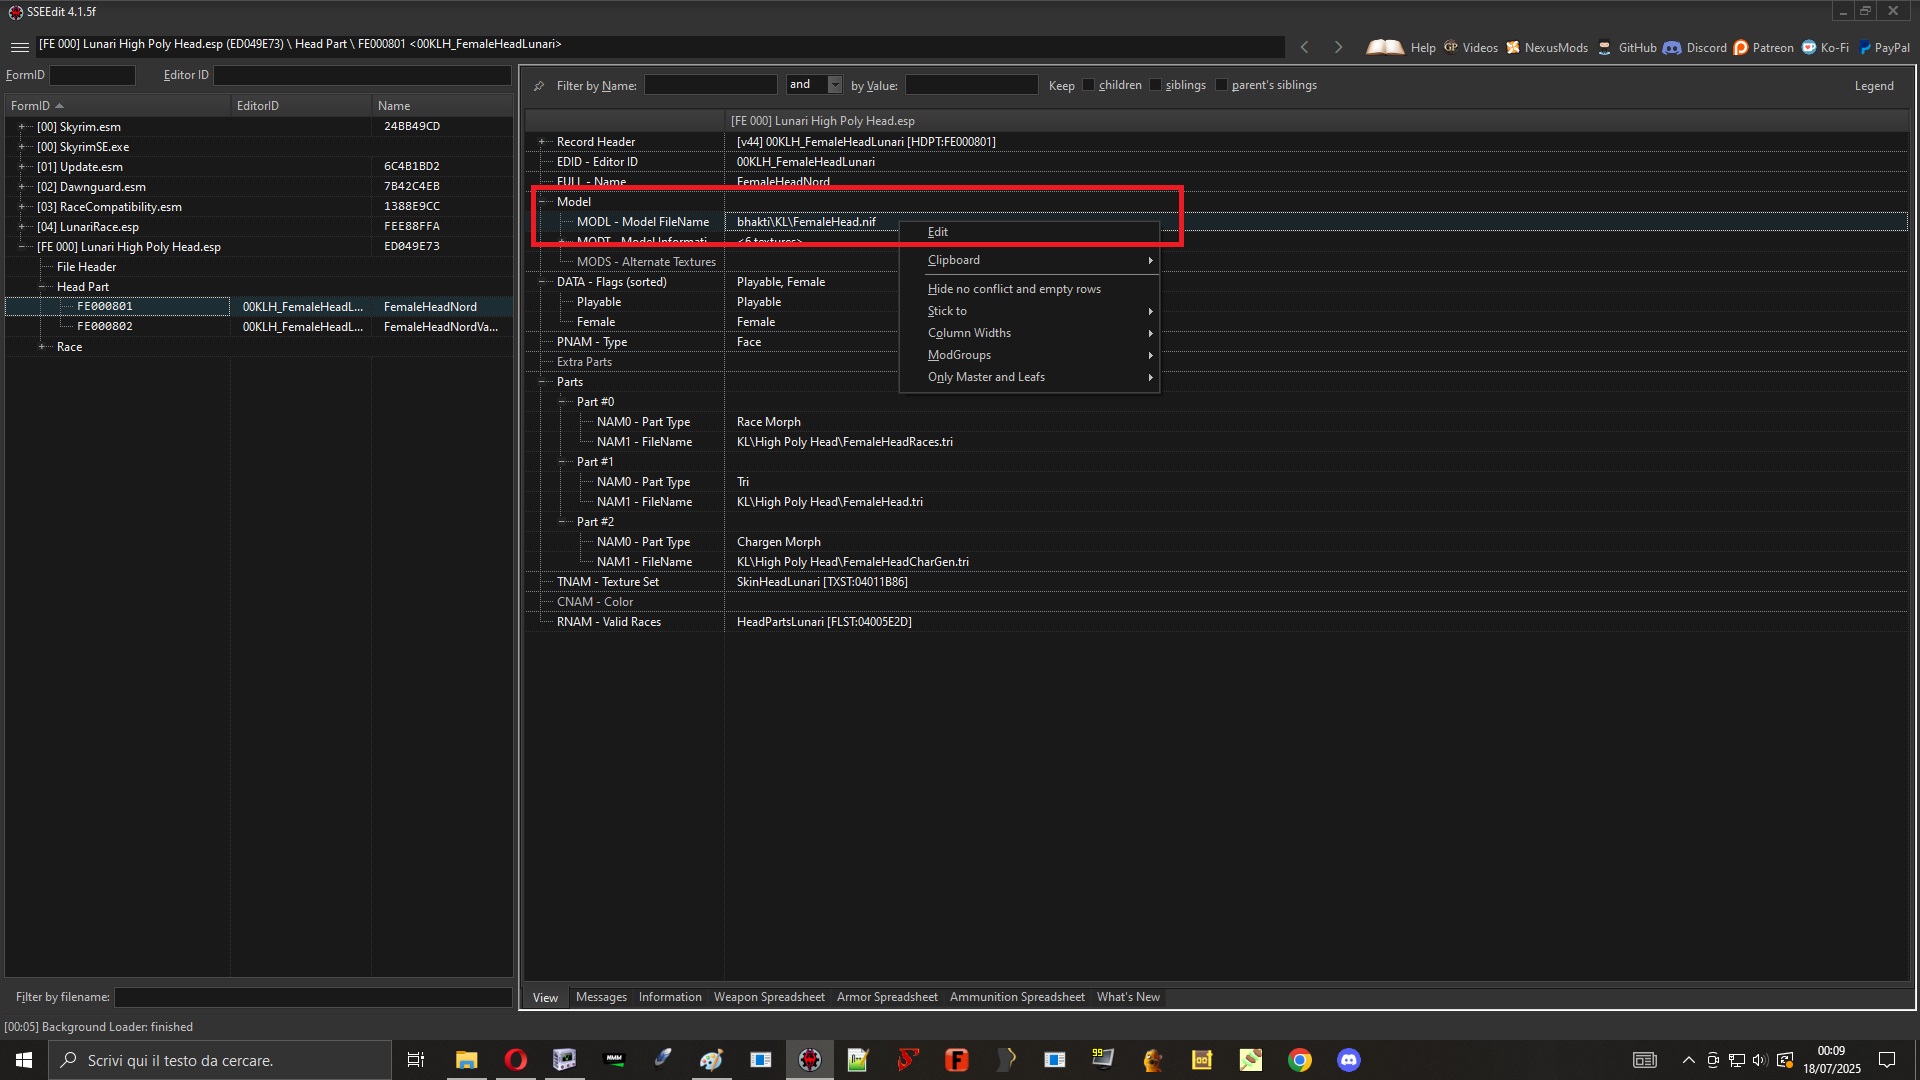
Task: Open NexusMods page icon
Action: pos(1513,47)
